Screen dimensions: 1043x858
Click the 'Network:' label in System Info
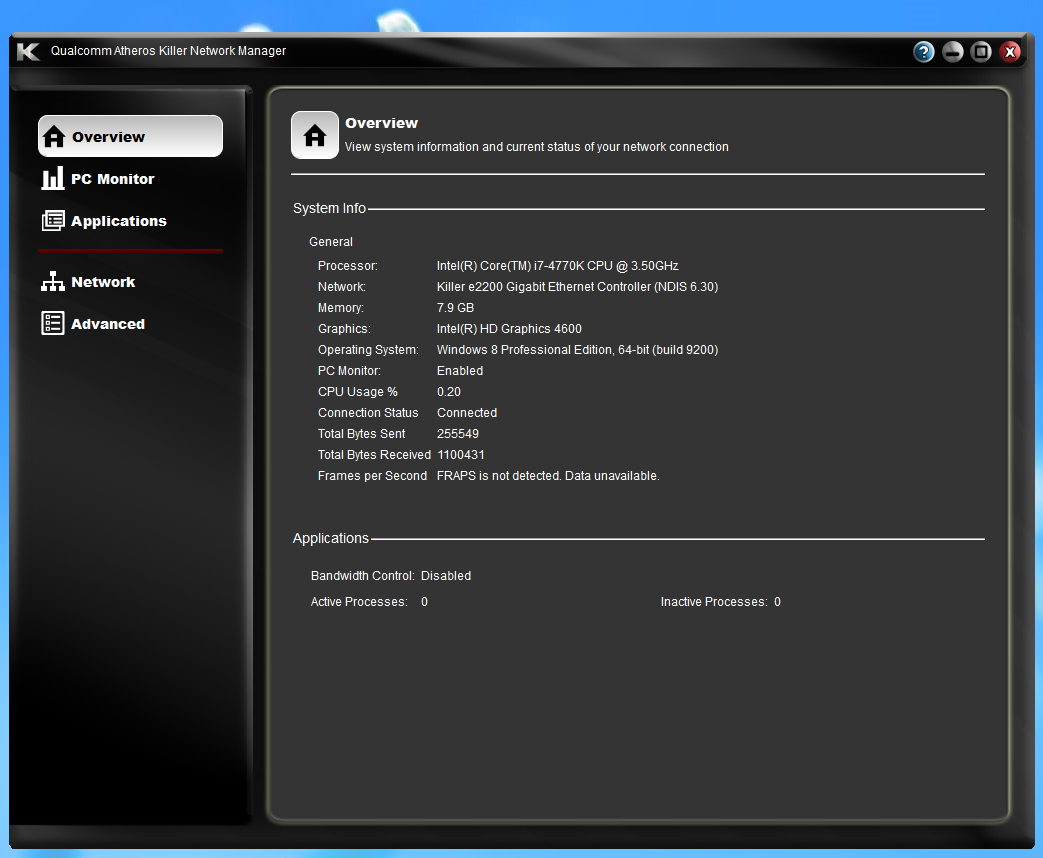click(341, 287)
